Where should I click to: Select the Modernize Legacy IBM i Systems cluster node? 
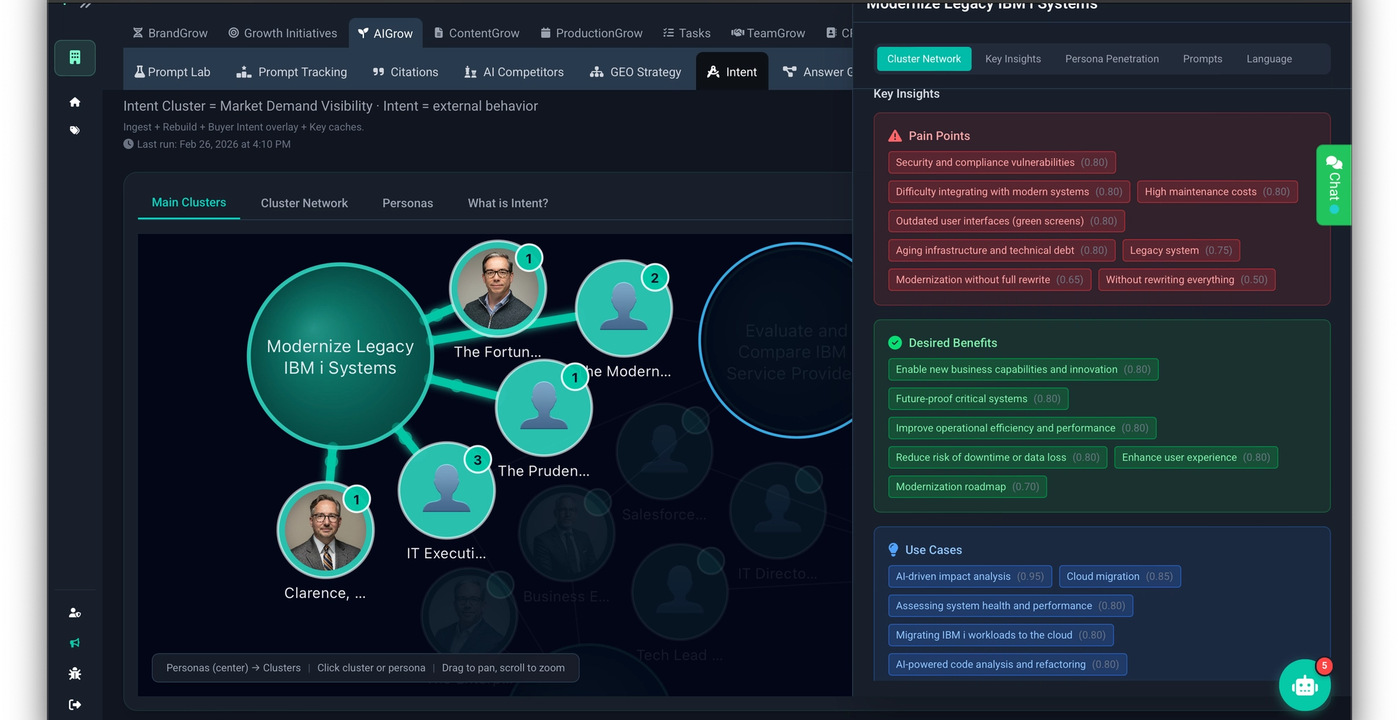pos(340,356)
